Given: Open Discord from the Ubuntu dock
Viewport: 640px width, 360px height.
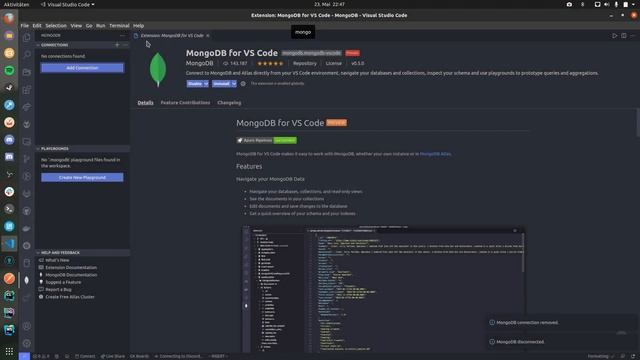Looking at the screenshot, I should click(x=9, y=140).
